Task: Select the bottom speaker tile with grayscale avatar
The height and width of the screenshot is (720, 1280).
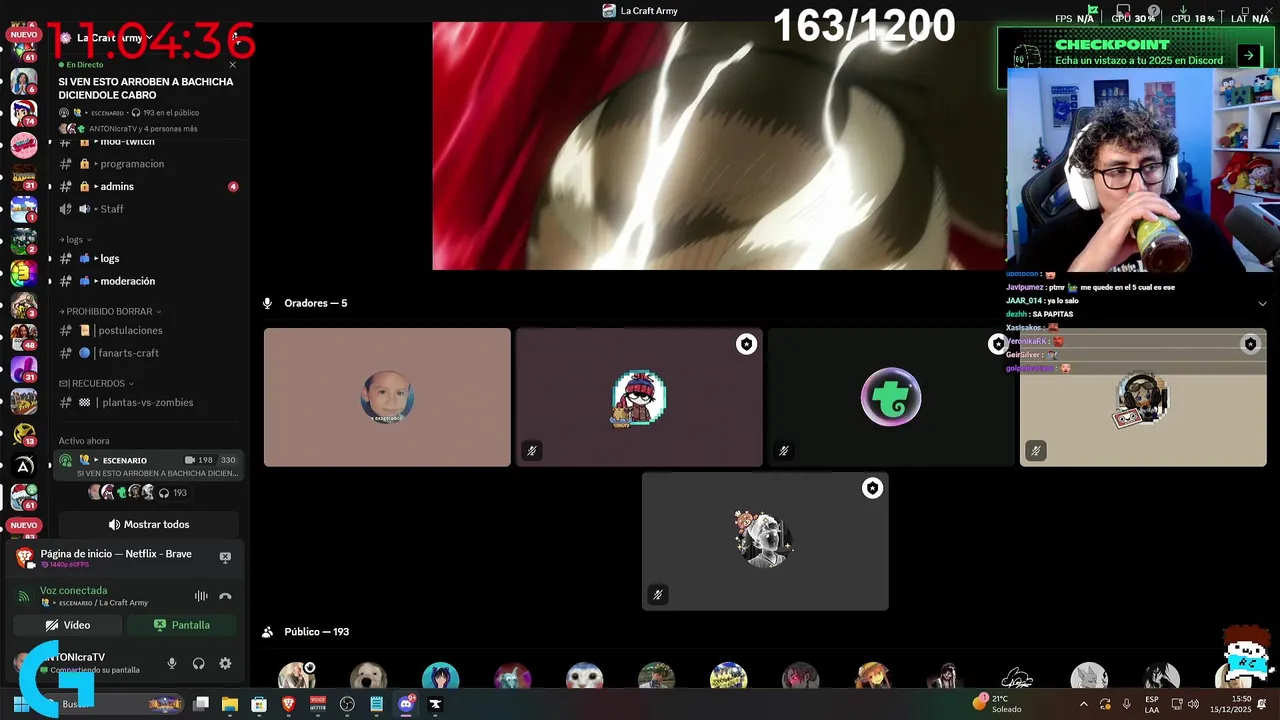Action: point(765,541)
